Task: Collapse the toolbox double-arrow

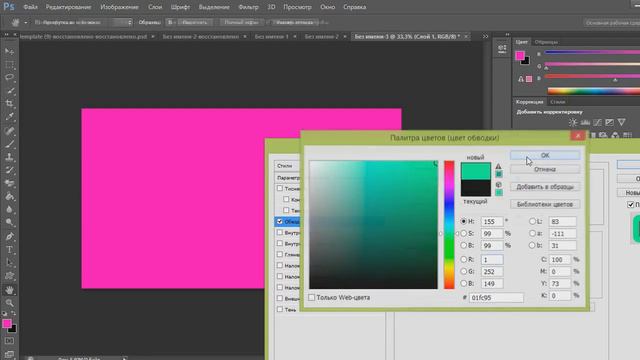Action: tap(7, 35)
